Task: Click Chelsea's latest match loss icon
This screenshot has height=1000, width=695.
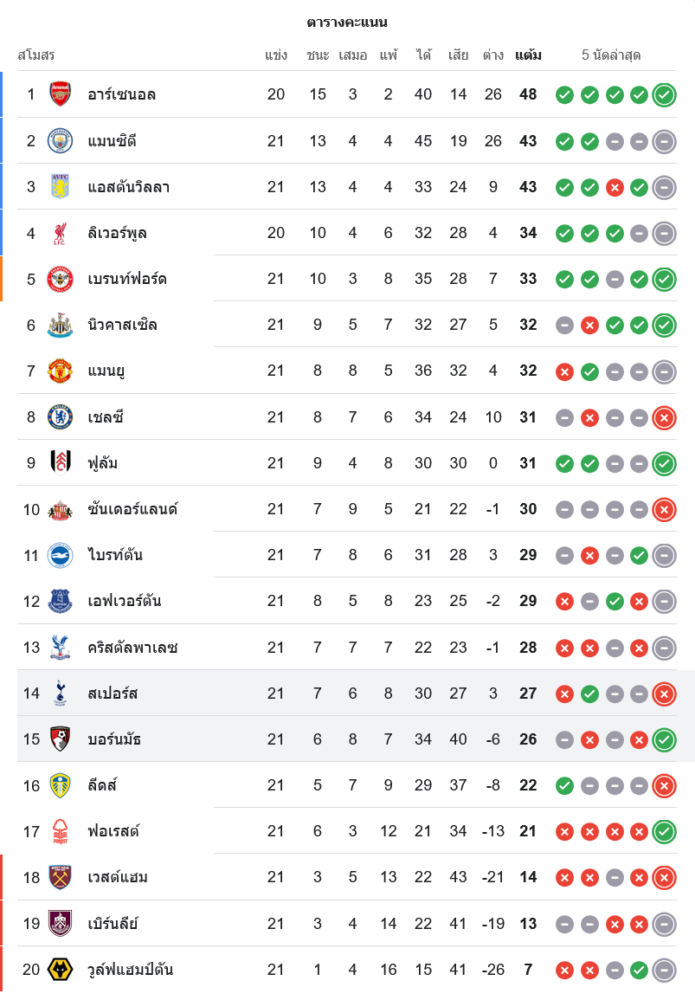Action: (x=664, y=417)
